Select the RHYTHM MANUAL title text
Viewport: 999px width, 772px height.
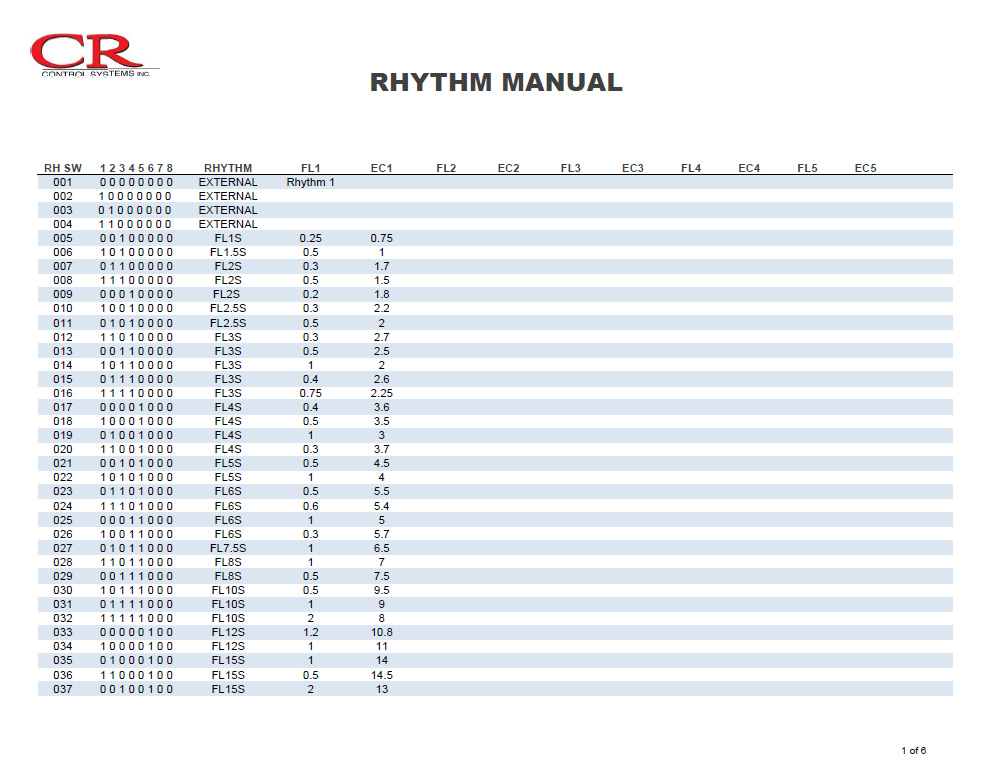(497, 83)
